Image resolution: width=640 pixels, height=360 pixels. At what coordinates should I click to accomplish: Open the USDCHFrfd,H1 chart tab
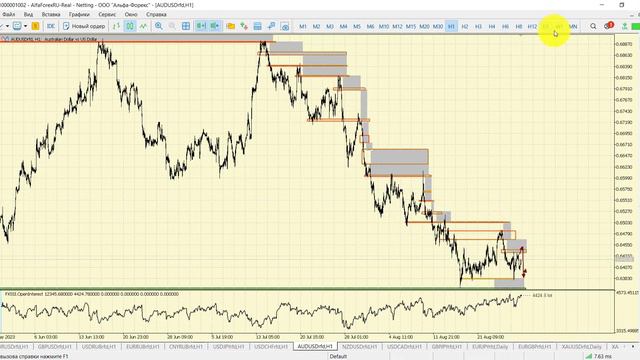(271, 347)
